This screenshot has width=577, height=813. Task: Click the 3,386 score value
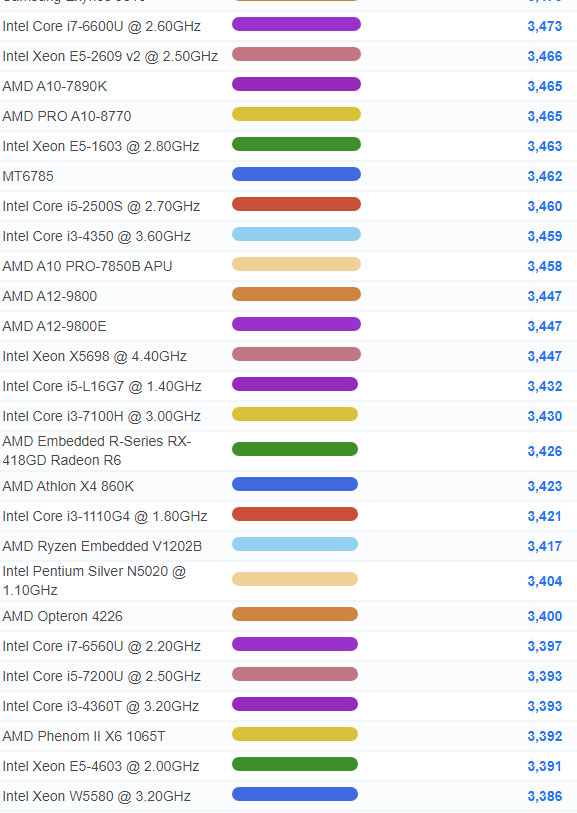pos(545,797)
